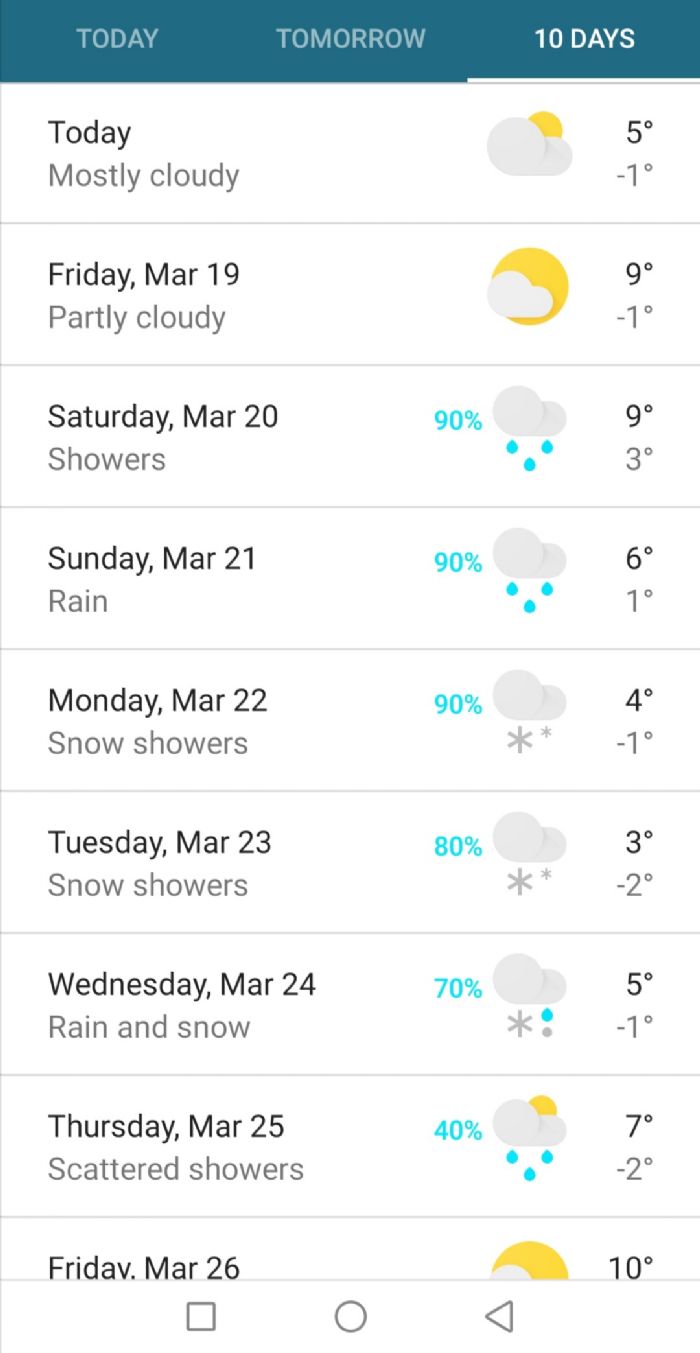Image resolution: width=700 pixels, height=1353 pixels.
Task: Switch to the TODAY tab
Action: tap(117, 39)
